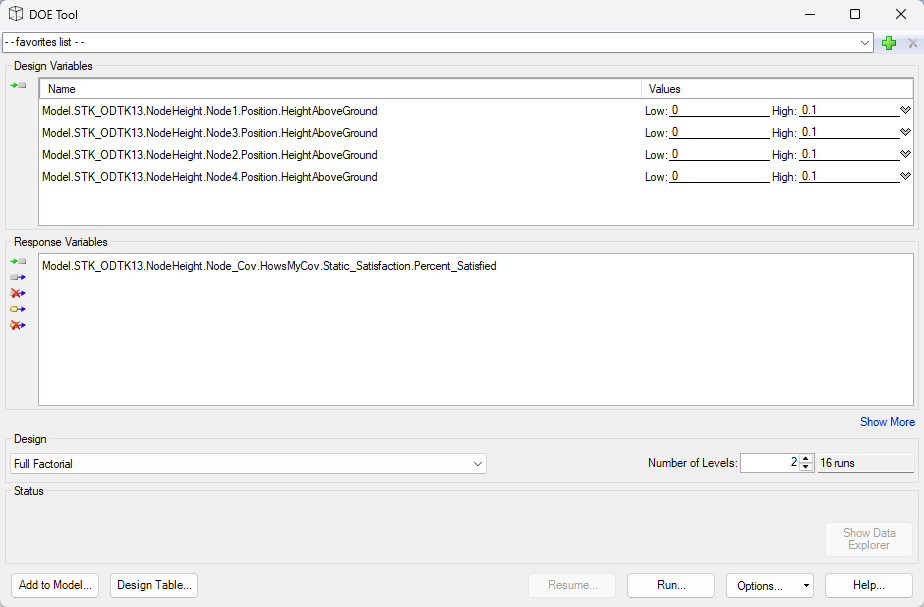Click the green-arrow icon beside Response Variables list
924x607 pixels.
point(18,261)
